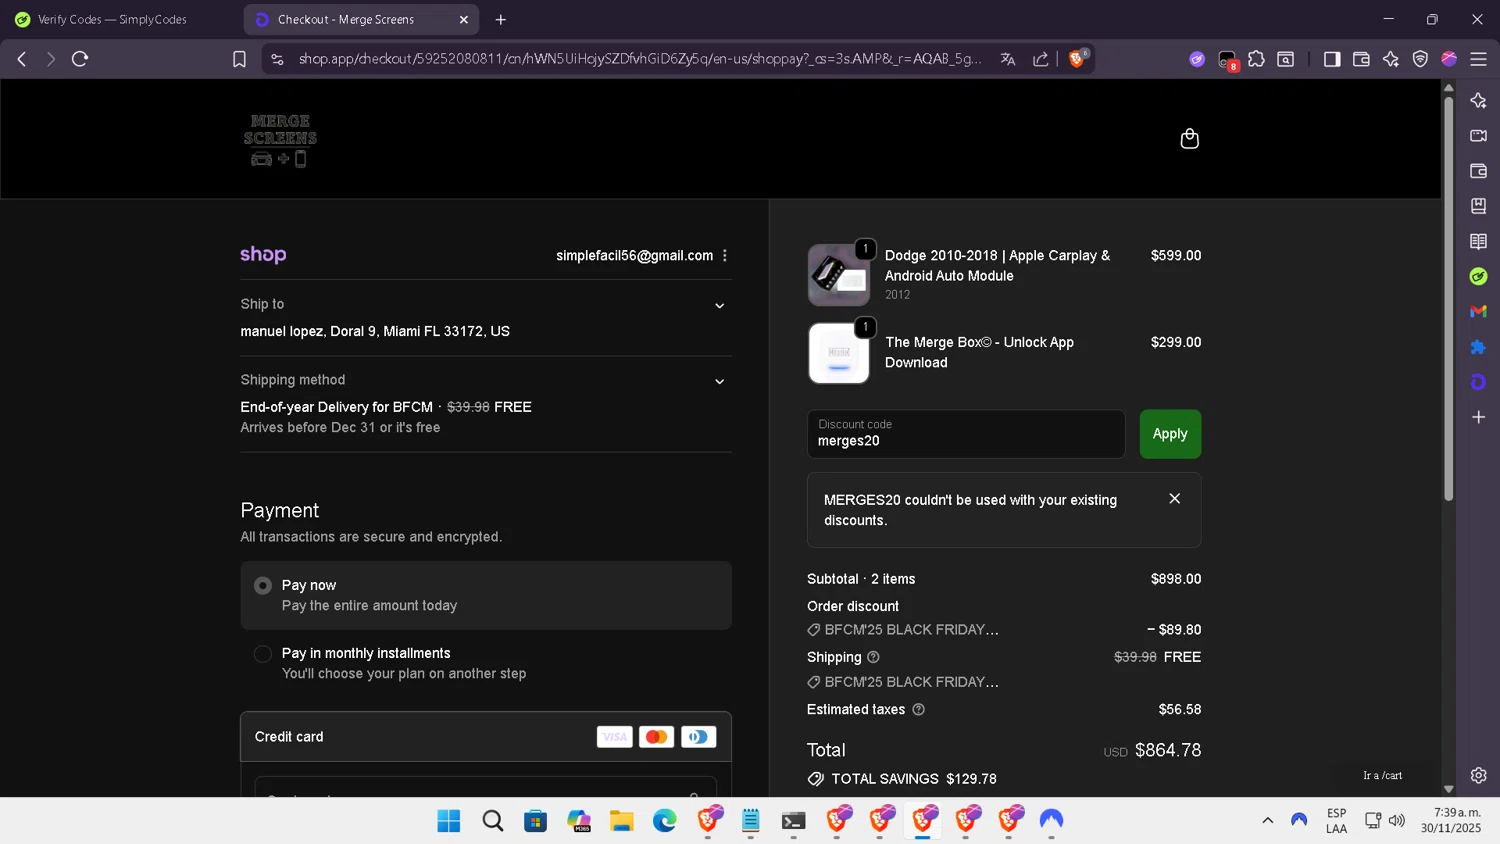1500x844 pixels.
Task: Open File Explorer from taskbar
Action: pos(622,821)
